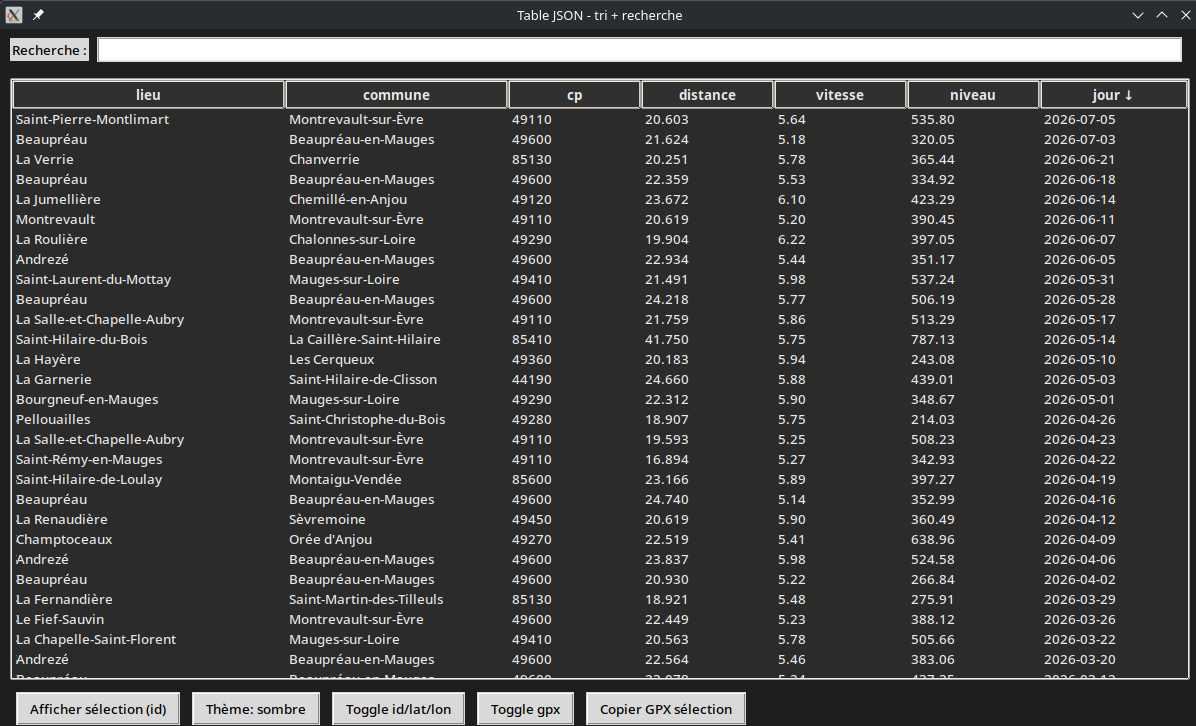Click commune cell Orée d'Anjou

click(x=330, y=540)
